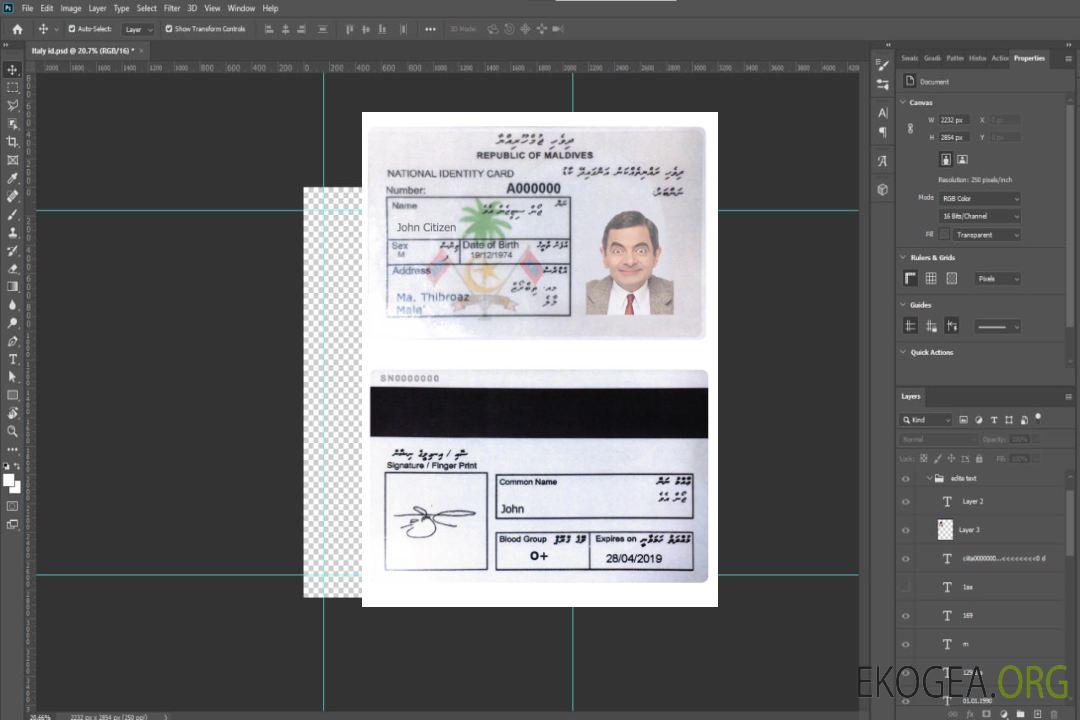Select the Lasso tool
Image resolution: width=1080 pixels, height=720 pixels.
(x=12, y=105)
